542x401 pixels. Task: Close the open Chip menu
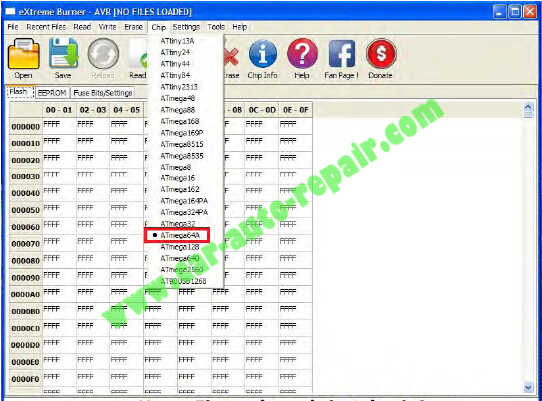[x=159, y=27]
